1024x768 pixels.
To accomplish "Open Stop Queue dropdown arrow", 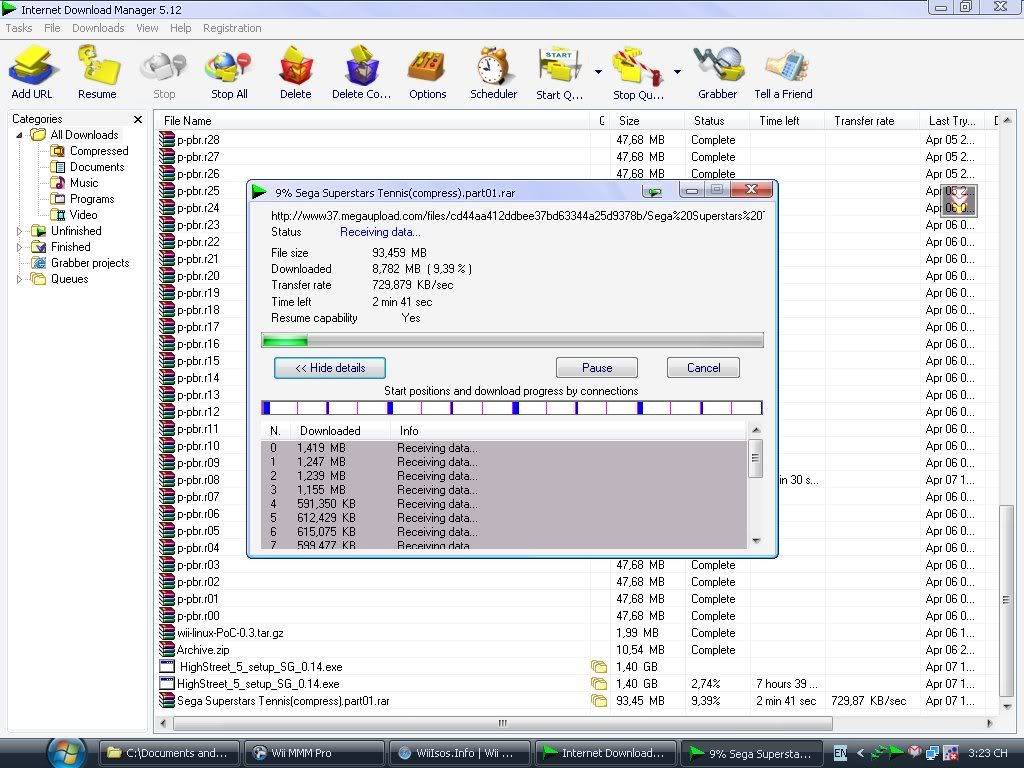I will [x=677, y=72].
